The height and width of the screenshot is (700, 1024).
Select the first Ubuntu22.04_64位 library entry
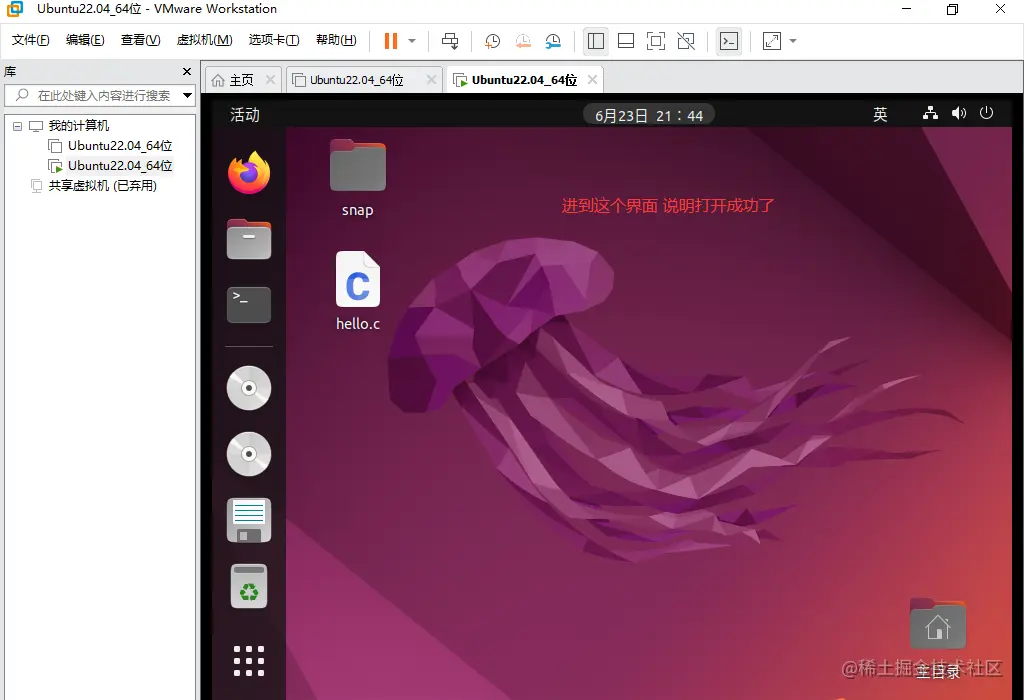pyautogui.click(x=120, y=146)
